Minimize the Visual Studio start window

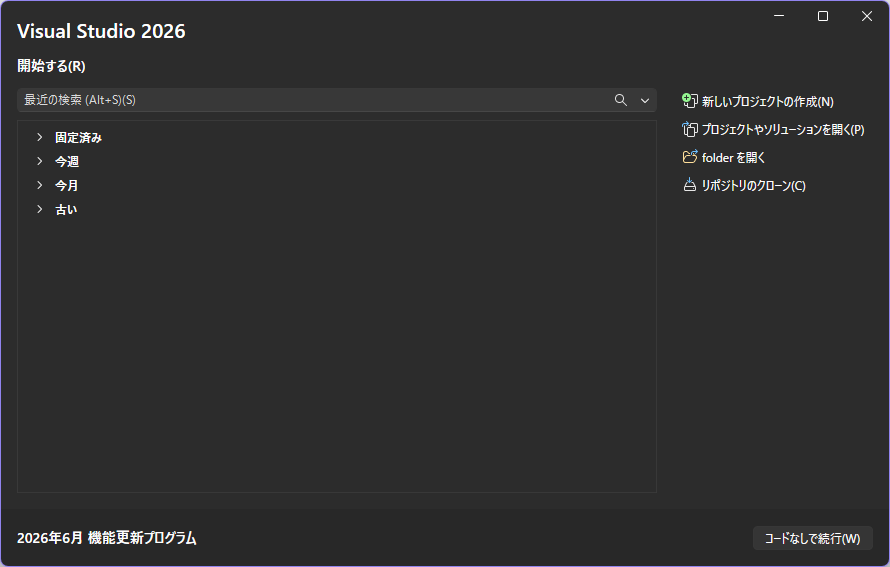point(779,16)
